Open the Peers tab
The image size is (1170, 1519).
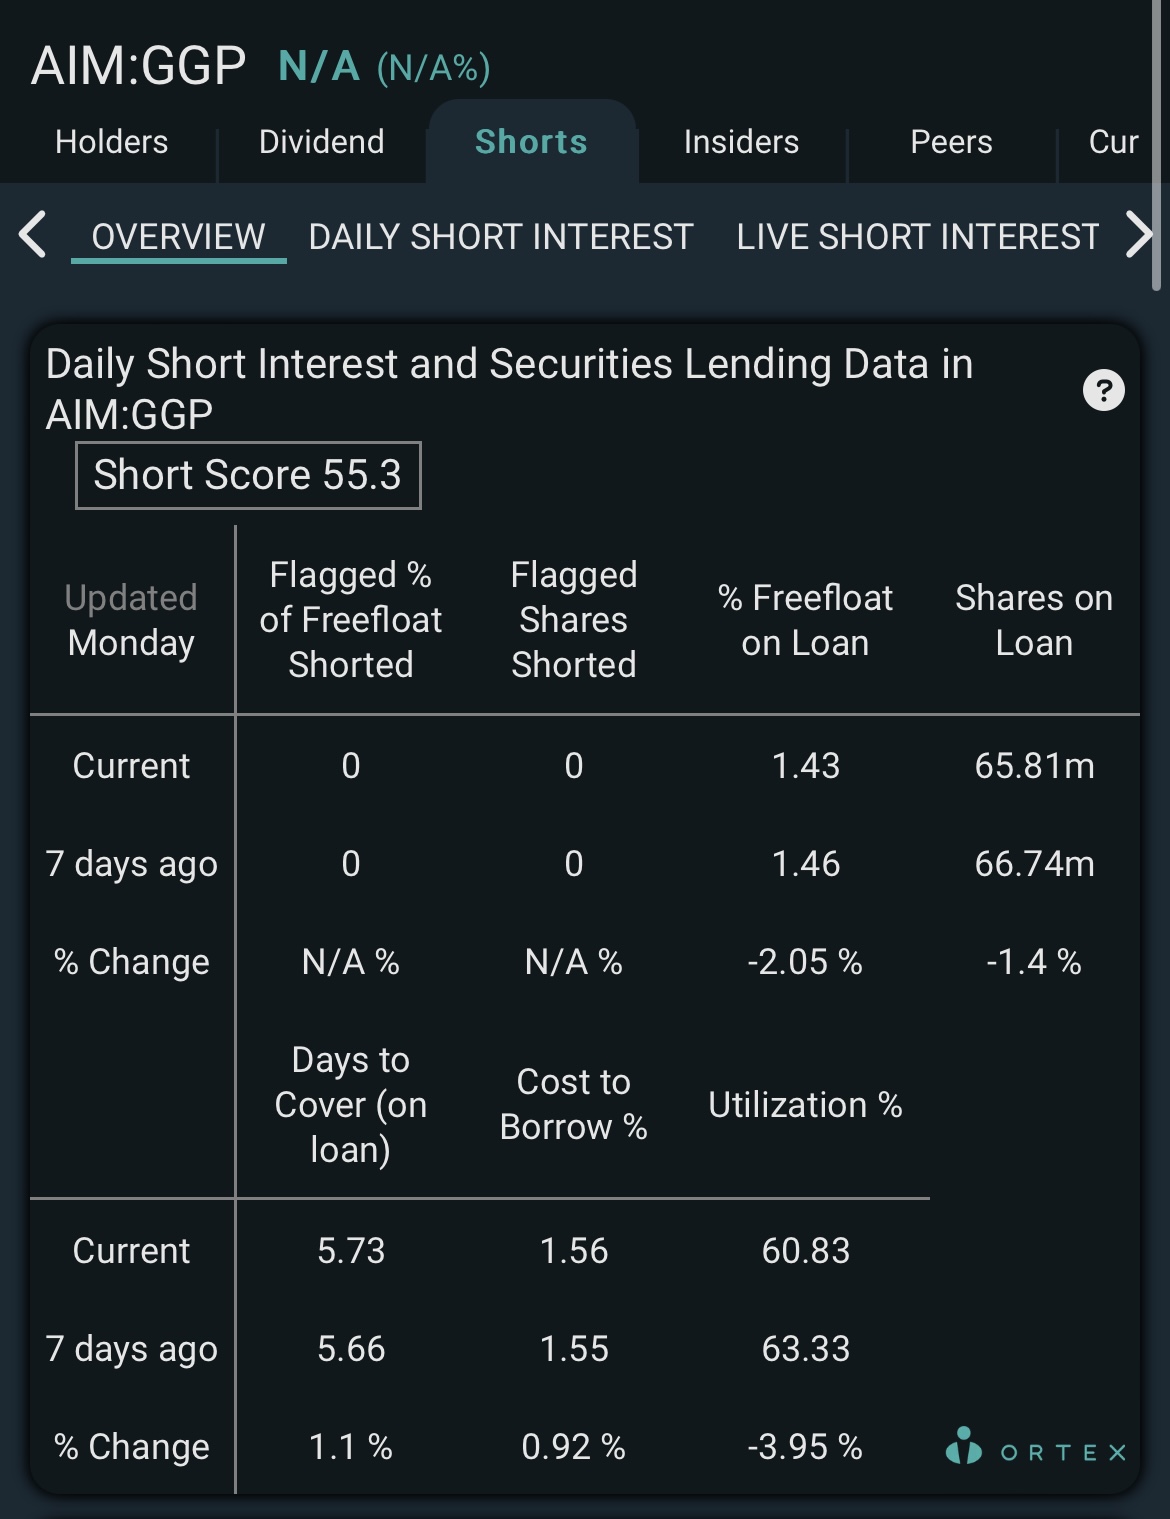(951, 142)
